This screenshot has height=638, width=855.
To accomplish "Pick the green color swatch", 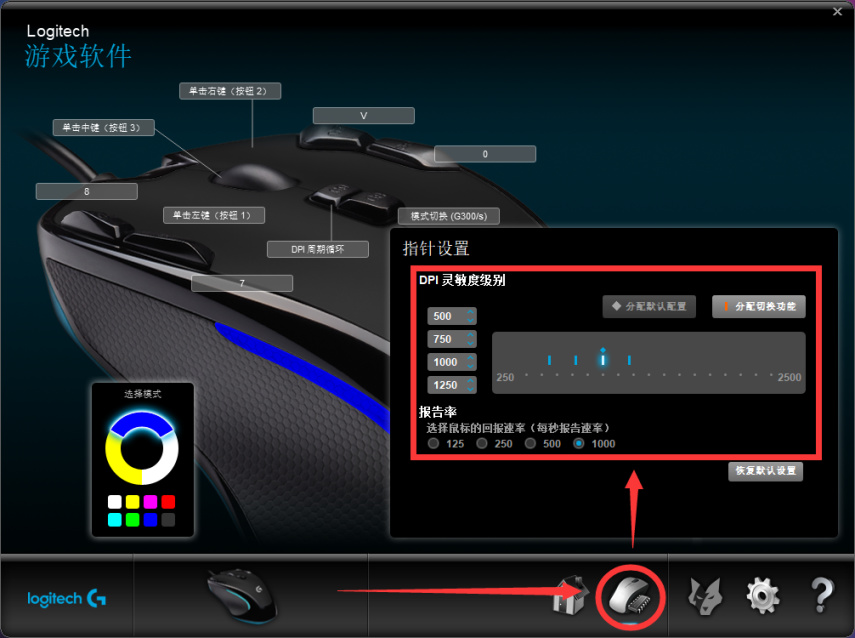I will point(133,520).
